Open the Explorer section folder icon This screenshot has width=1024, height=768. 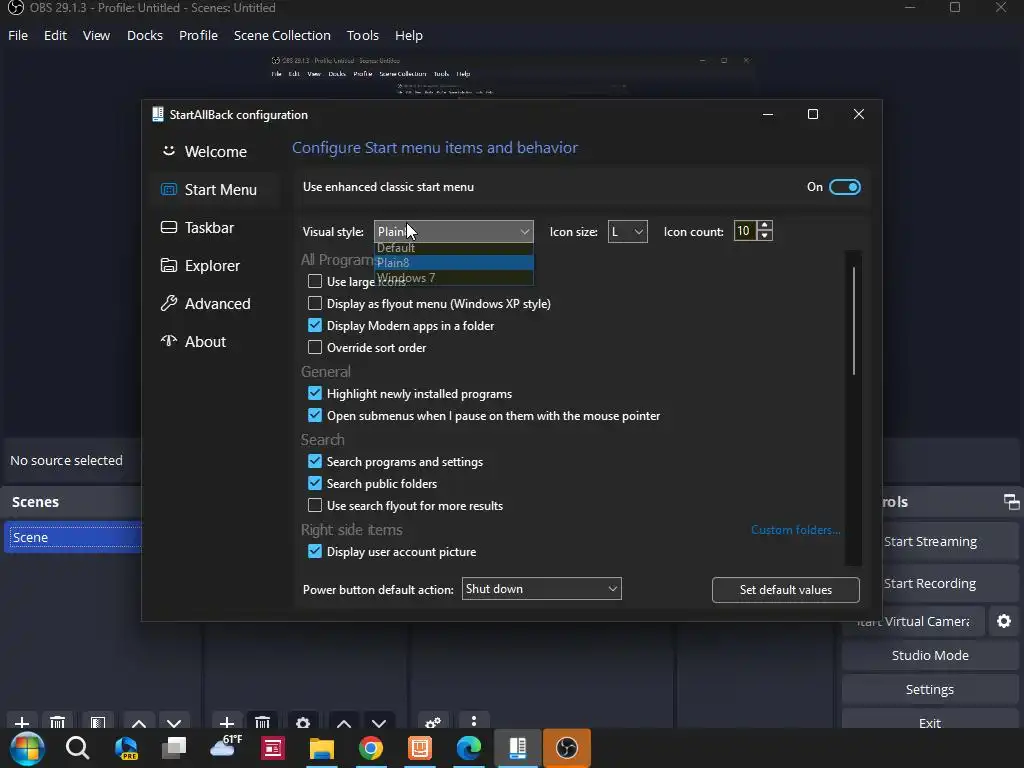(x=168, y=265)
